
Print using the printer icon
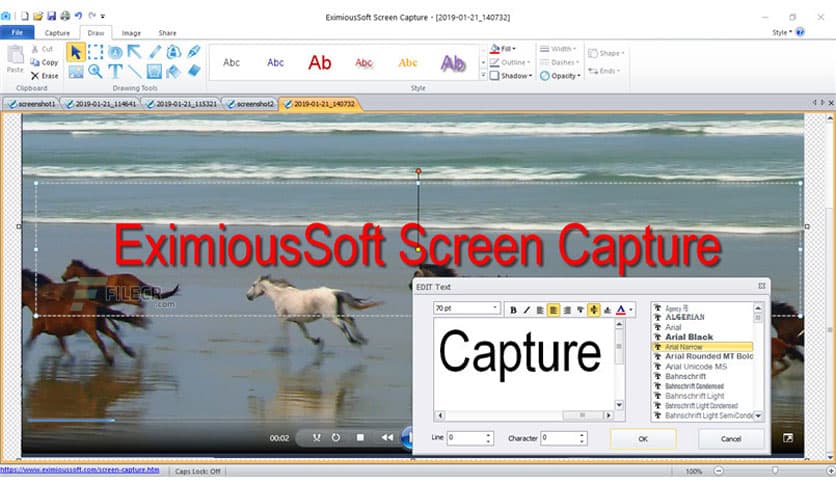click(x=65, y=16)
